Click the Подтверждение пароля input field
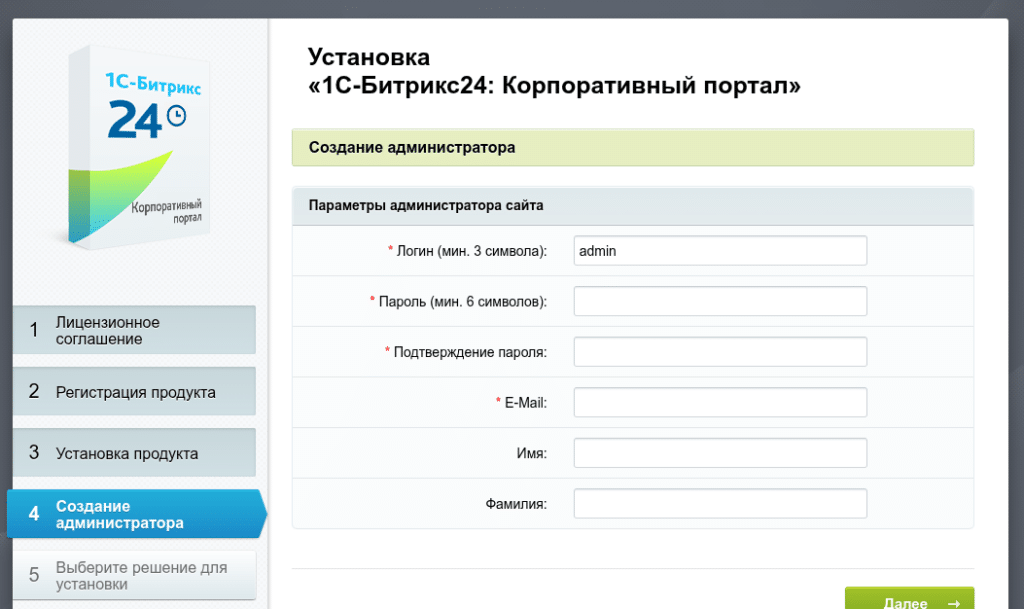 coord(719,351)
